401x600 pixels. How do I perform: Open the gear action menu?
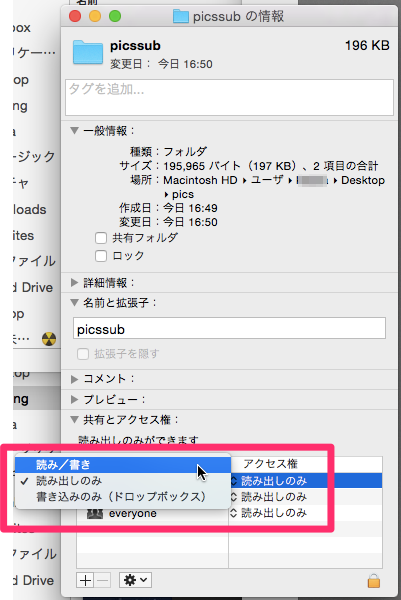point(135,580)
